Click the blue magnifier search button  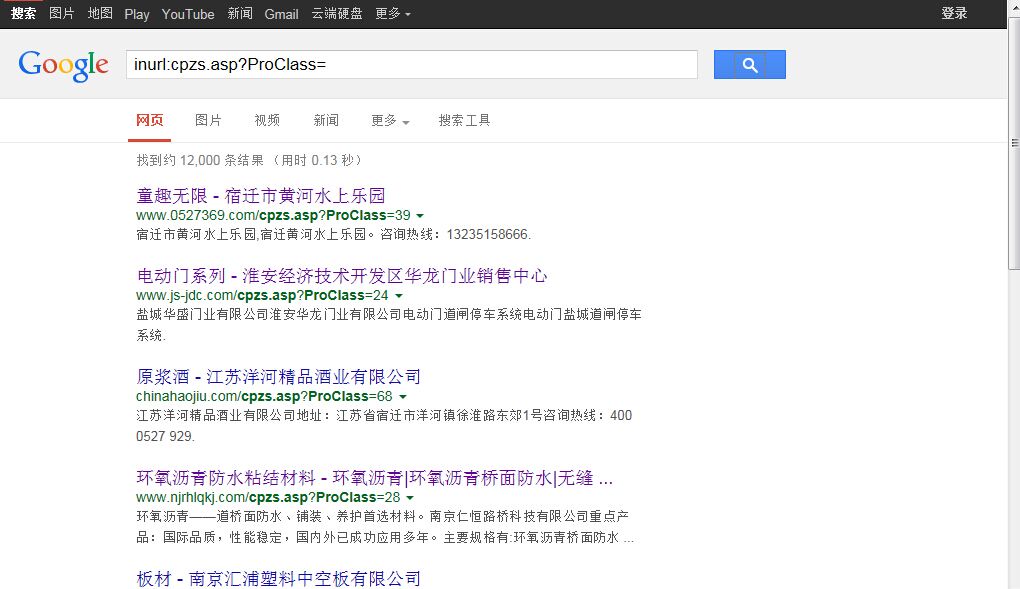(749, 64)
